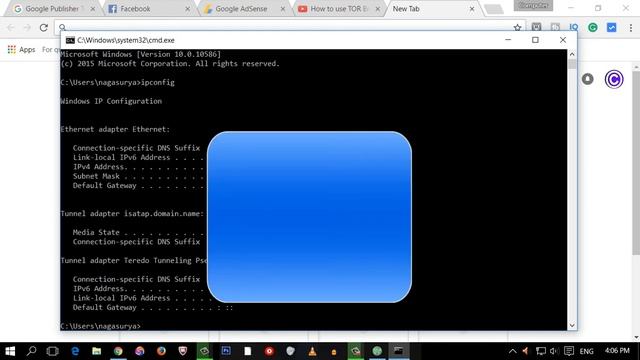Image resolution: width=640 pixels, height=360 pixels.
Task: Change input language ENG
Action: point(587,351)
